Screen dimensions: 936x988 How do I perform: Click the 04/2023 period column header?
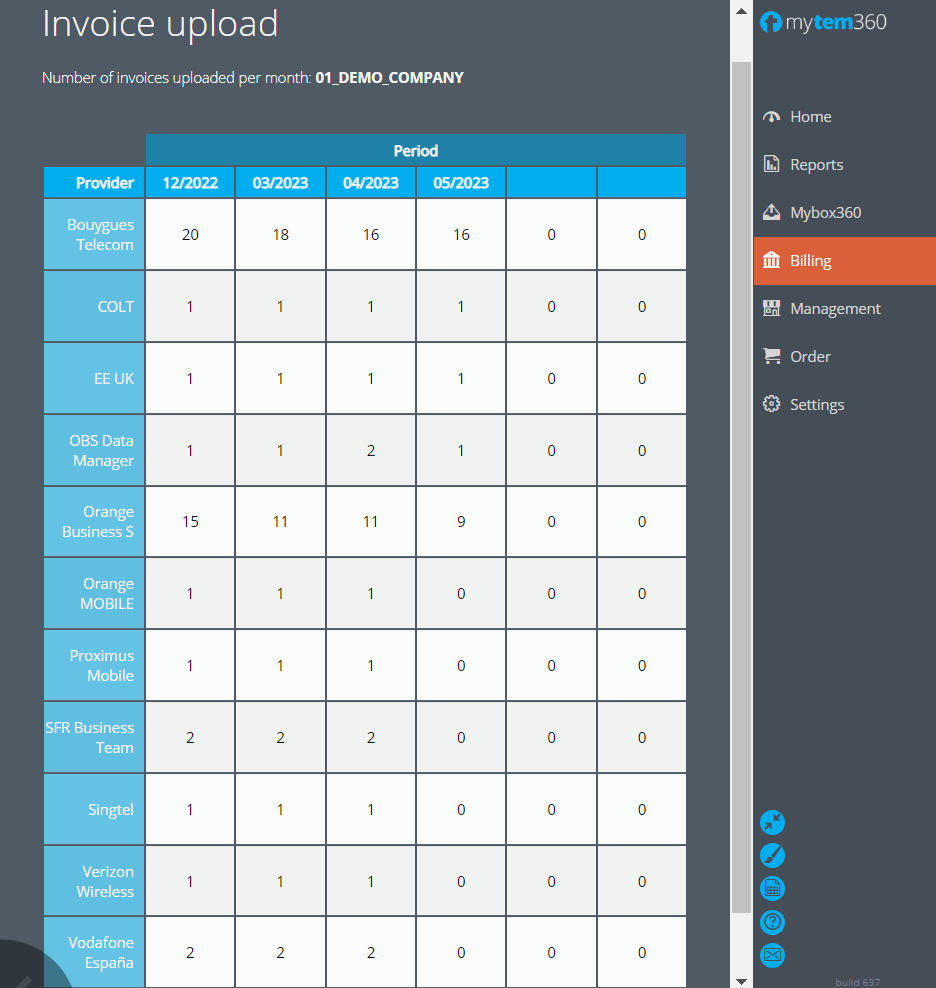(x=371, y=183)
